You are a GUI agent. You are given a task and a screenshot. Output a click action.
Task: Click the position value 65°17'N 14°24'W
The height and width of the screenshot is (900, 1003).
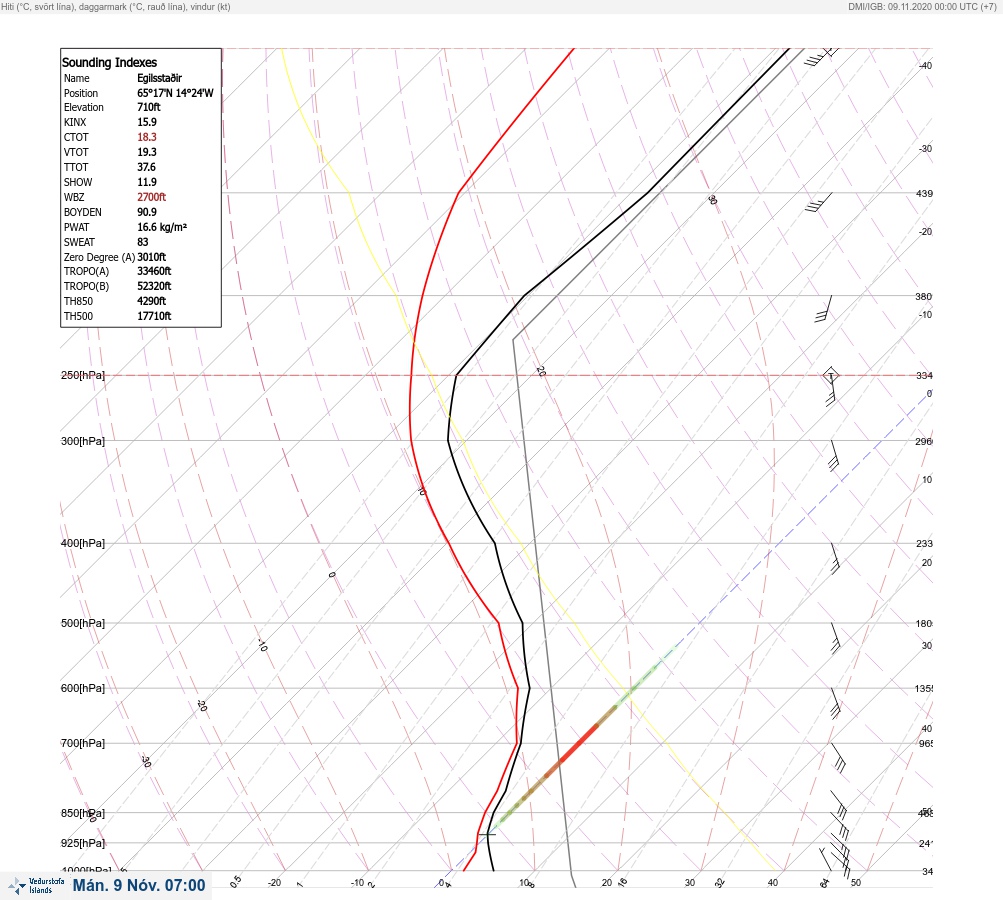tap(175, 93)
